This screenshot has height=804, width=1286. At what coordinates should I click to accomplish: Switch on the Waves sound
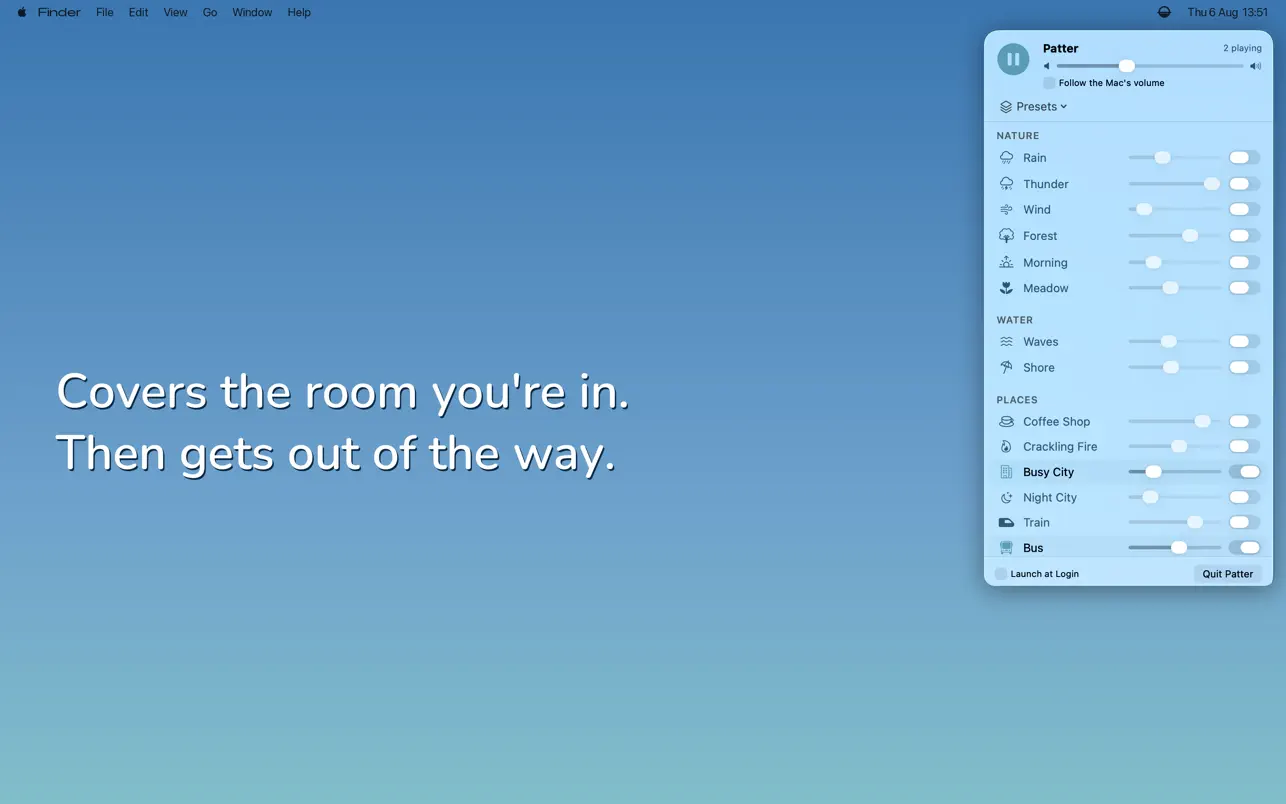(x=1244, y=342)
